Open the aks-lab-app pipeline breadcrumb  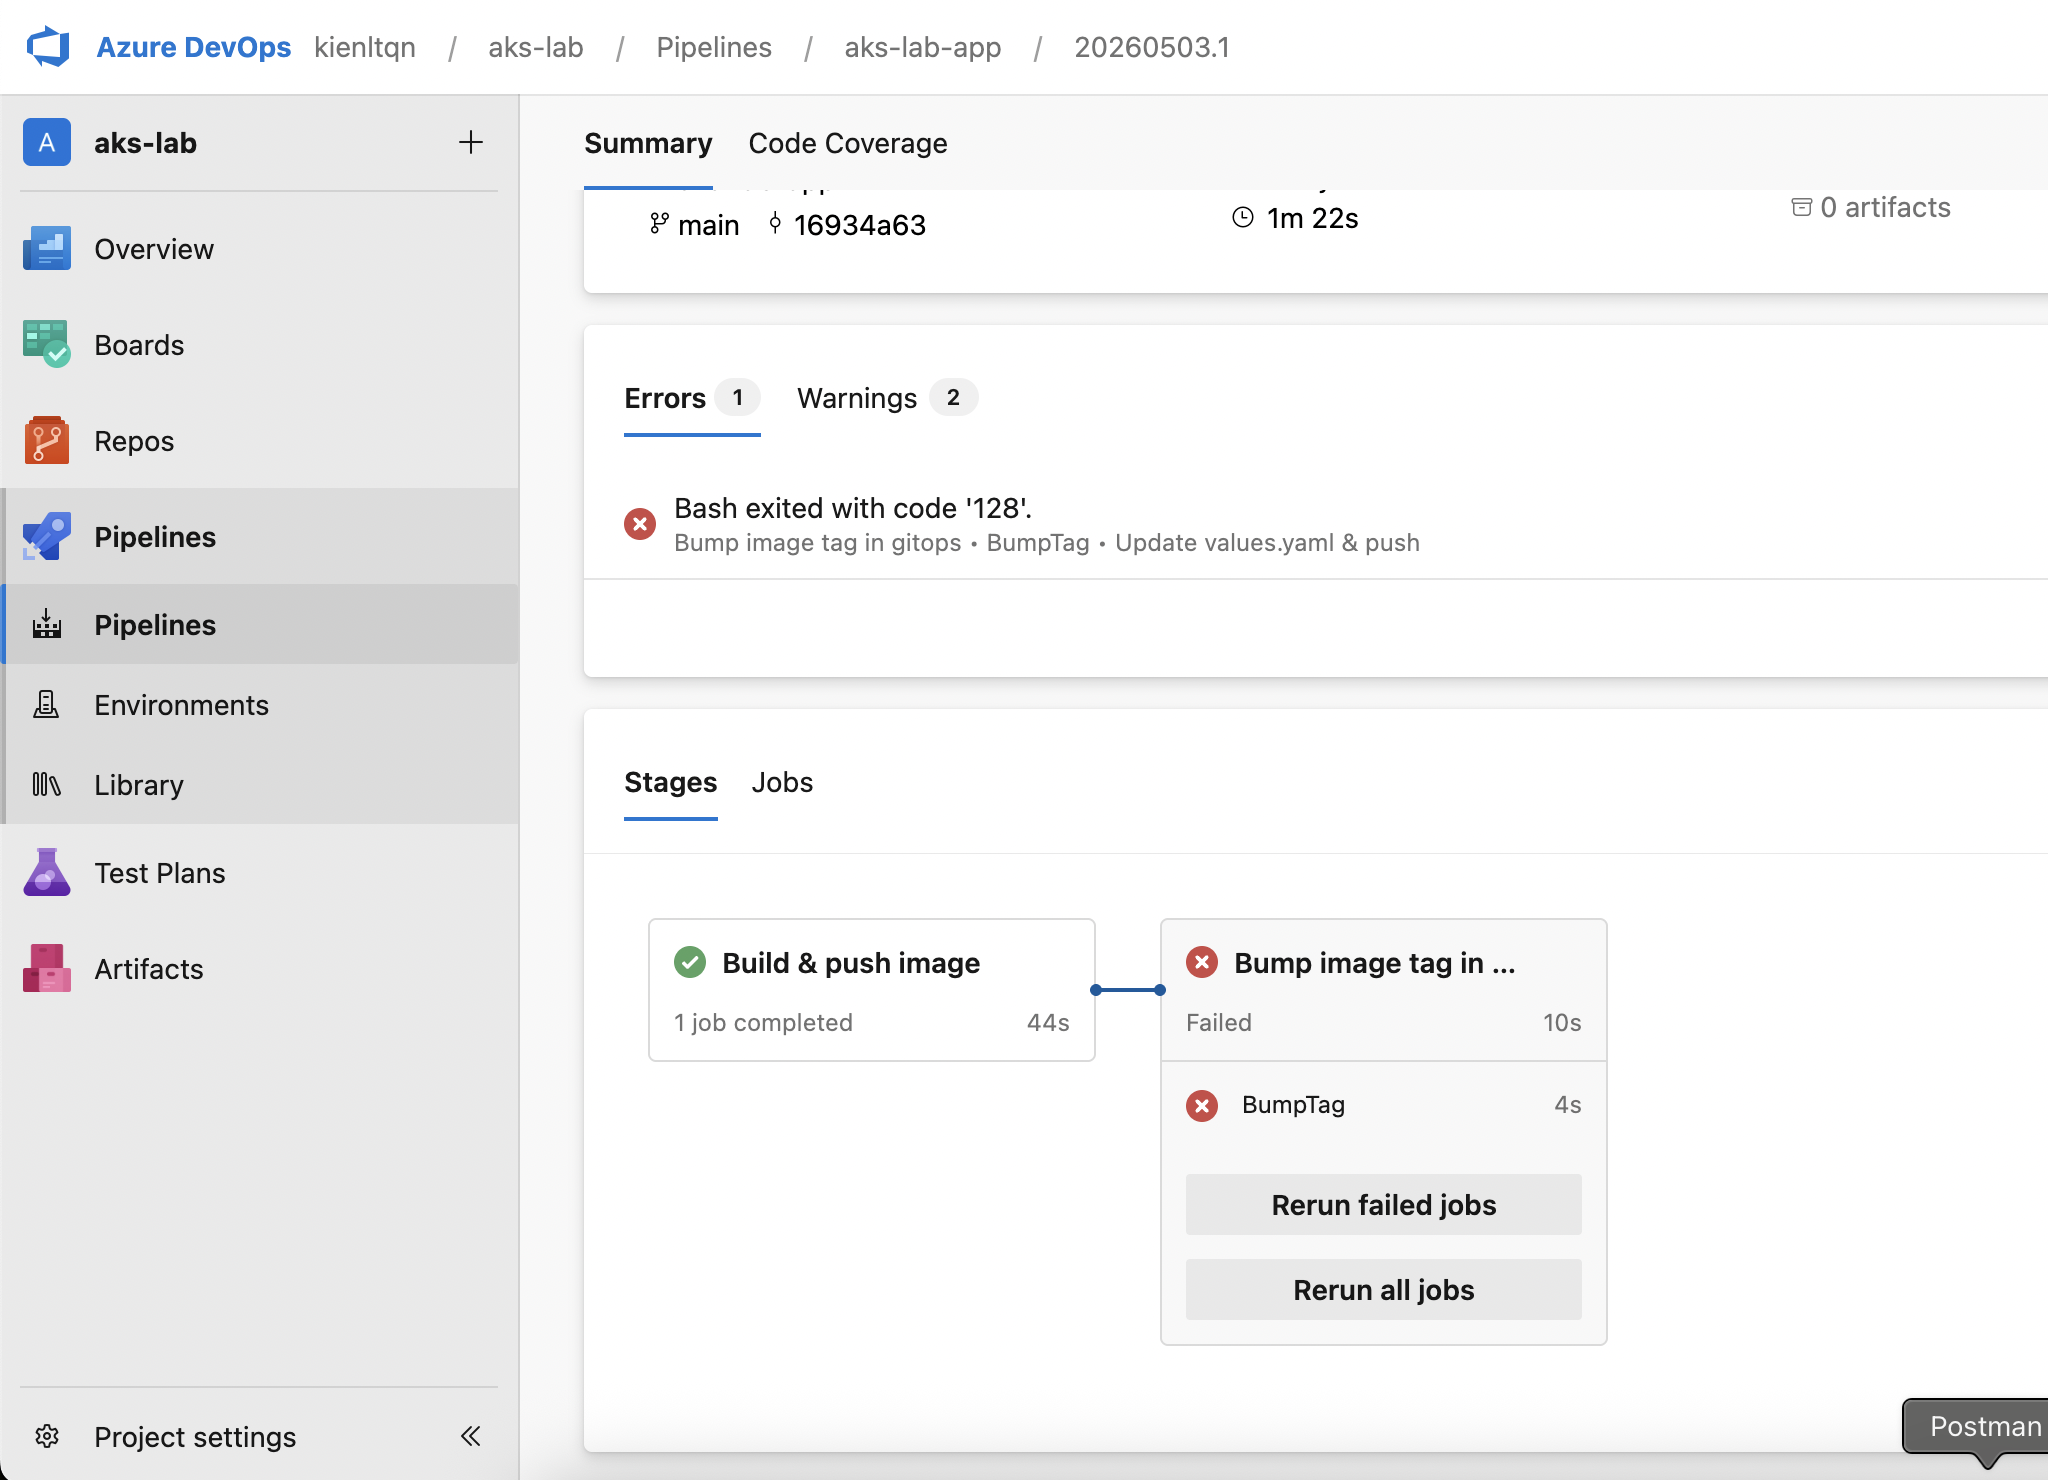pyautogui.click(x=923, y=47)
